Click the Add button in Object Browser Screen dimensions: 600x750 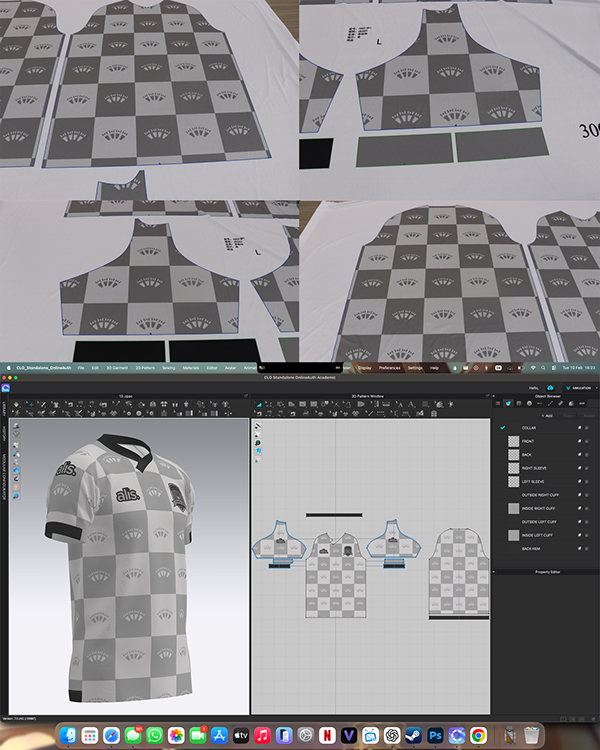click(x=547, y=416)
